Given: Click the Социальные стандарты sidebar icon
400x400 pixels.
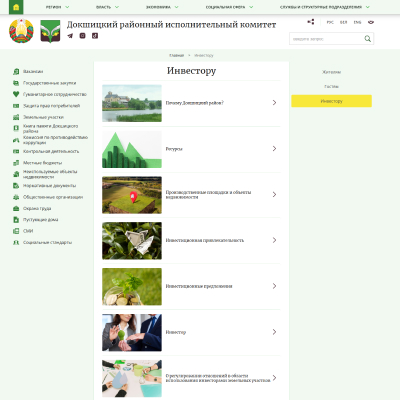Looking at the screenshot, I should (x=16, y=242).
